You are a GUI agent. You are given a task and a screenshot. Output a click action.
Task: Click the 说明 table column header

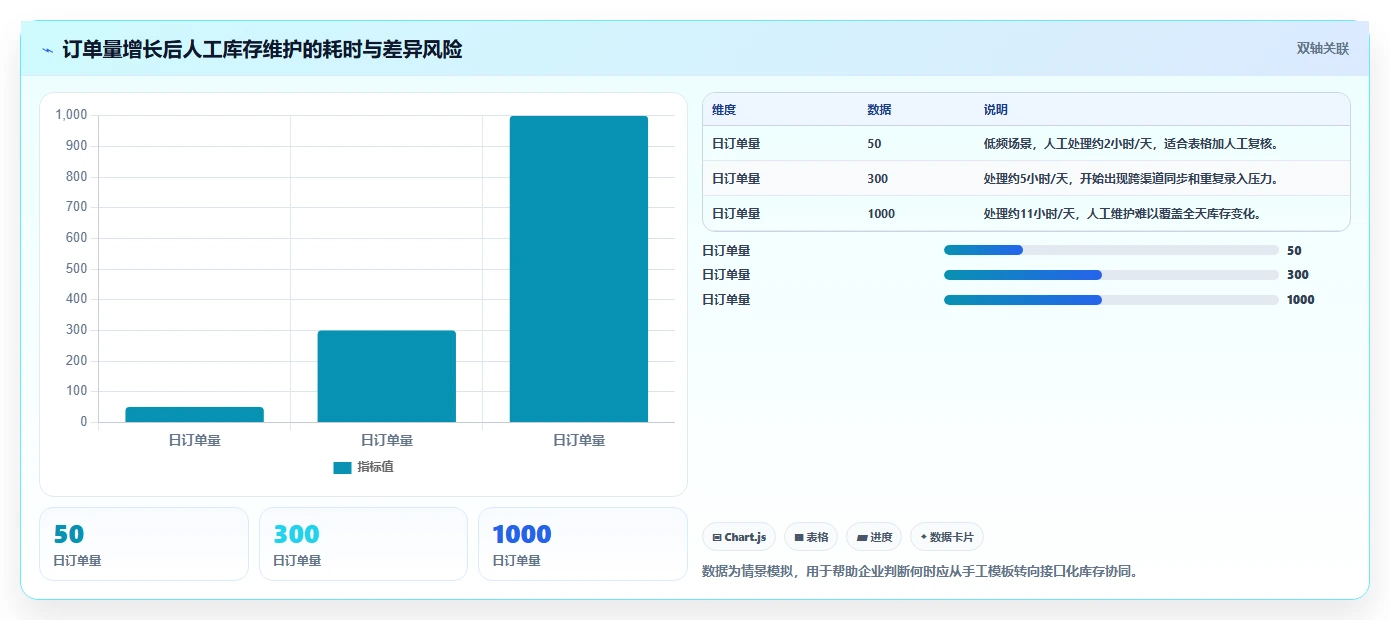point(995,110)
